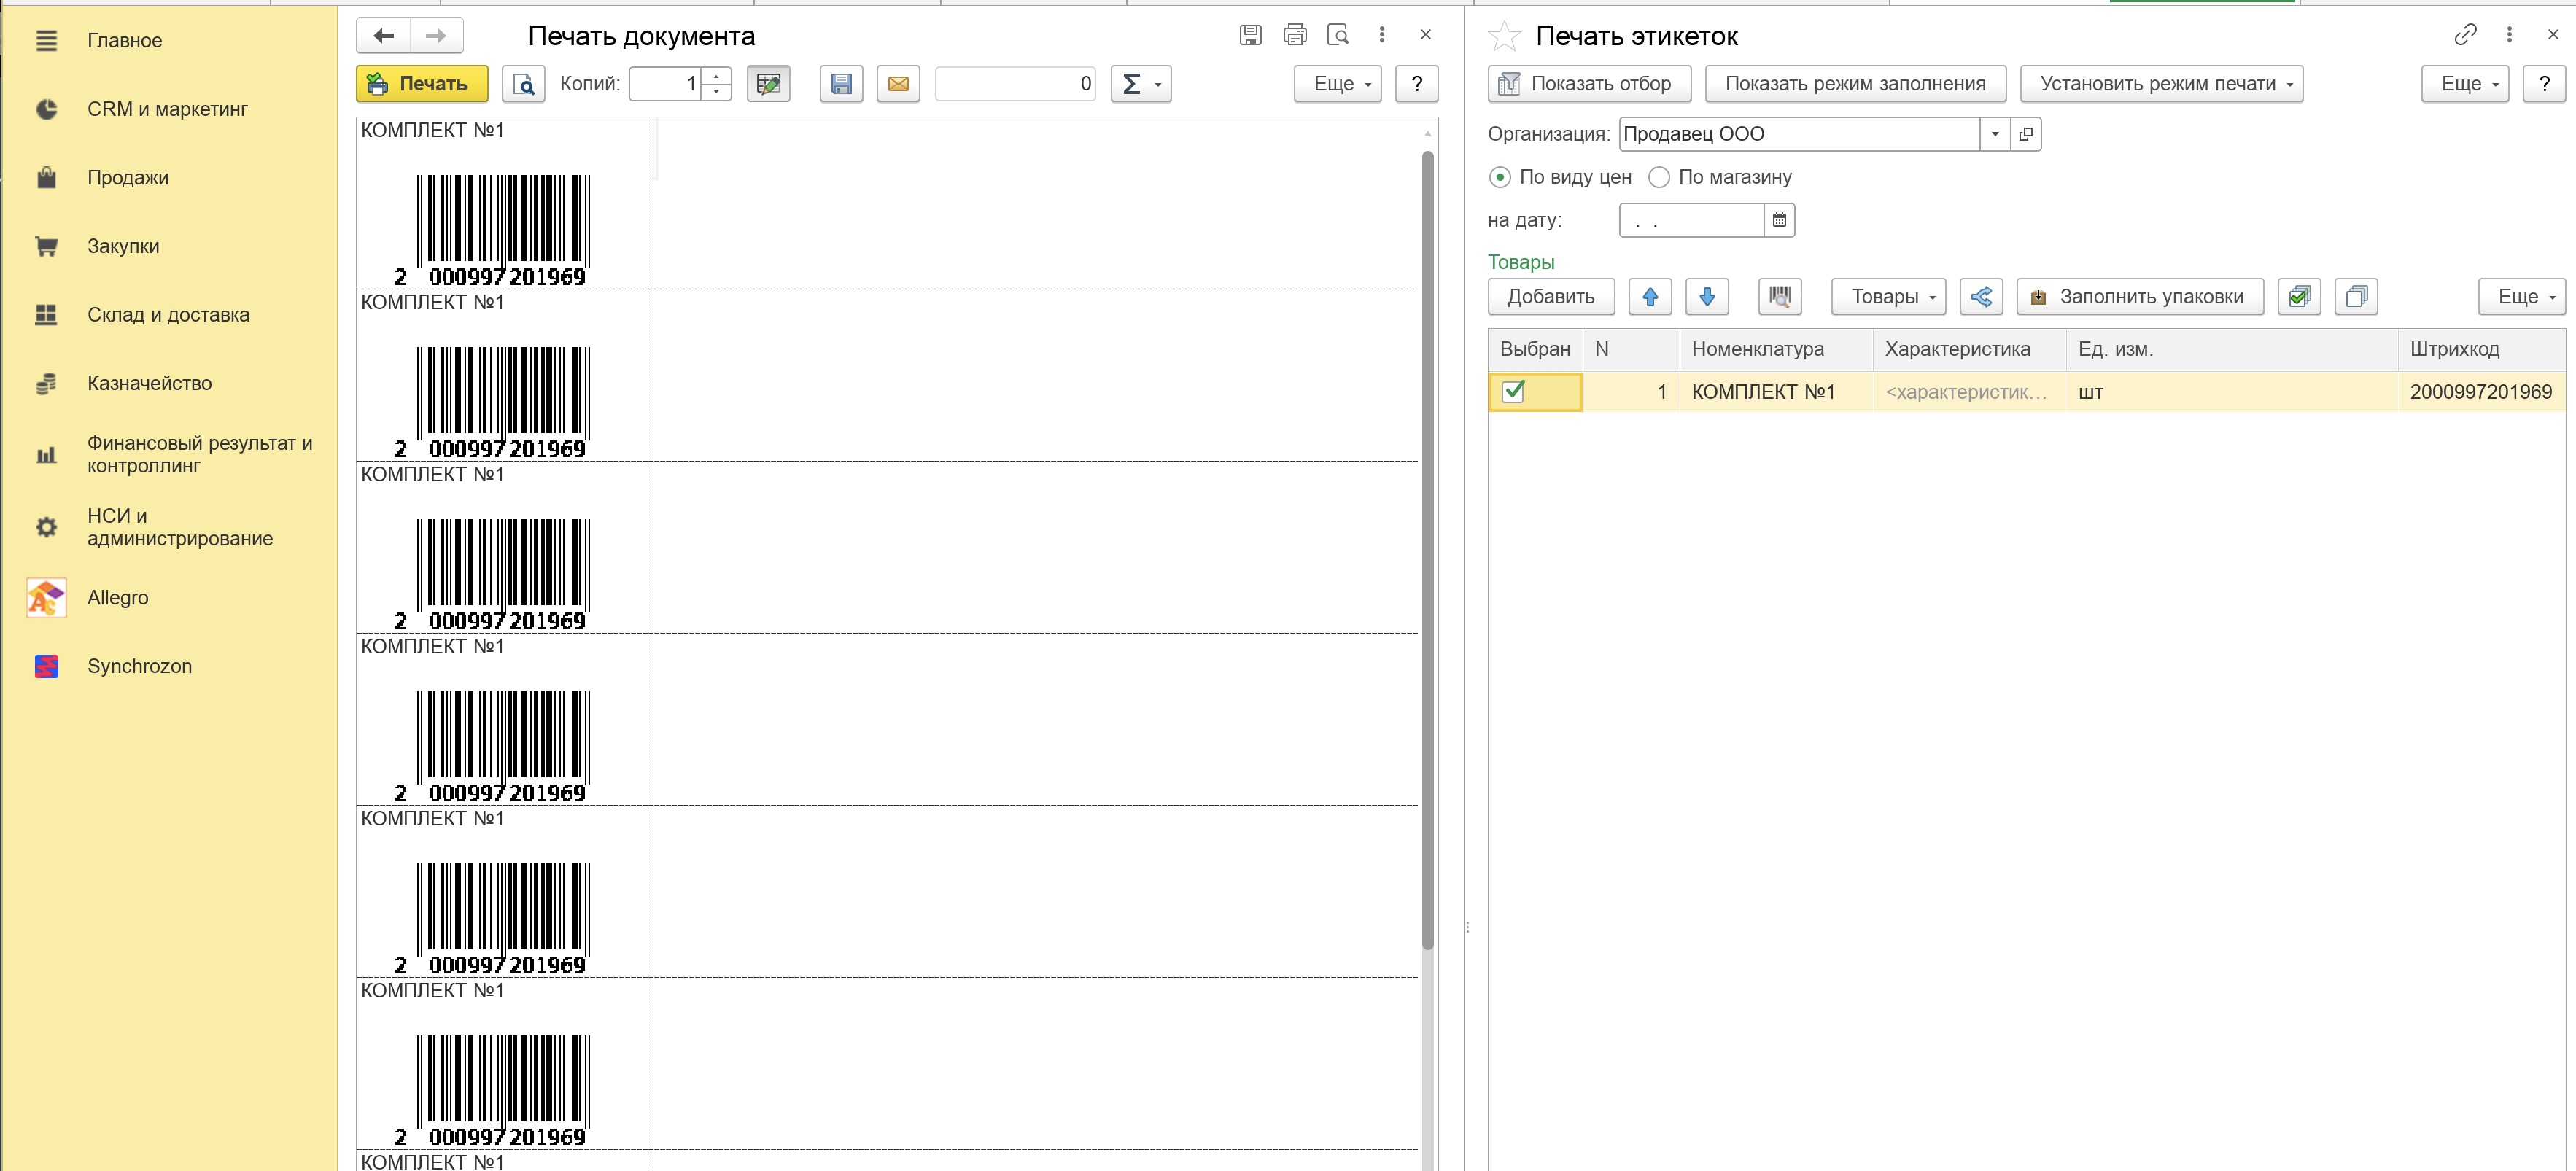Screen dimensions: 2576x1171
Task: Open the Продавец ООО organization card icon
Action: click(x=2026, y=134)
